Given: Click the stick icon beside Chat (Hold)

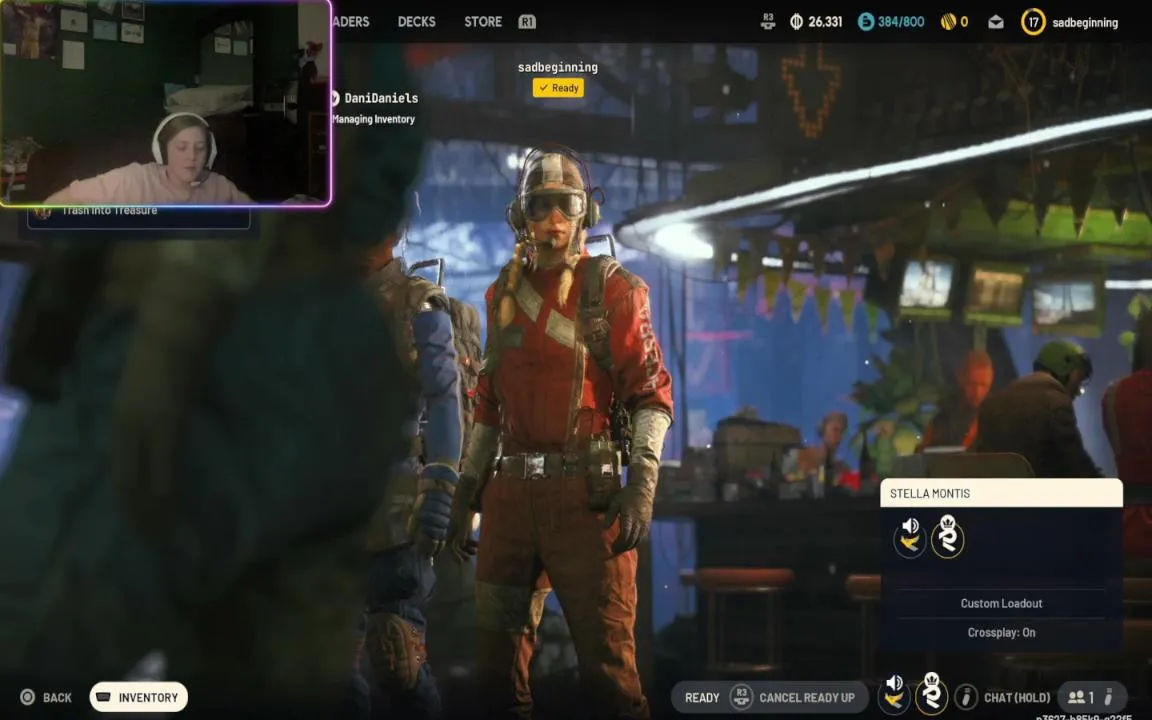Looking at the screenshot, I should 966,696.
